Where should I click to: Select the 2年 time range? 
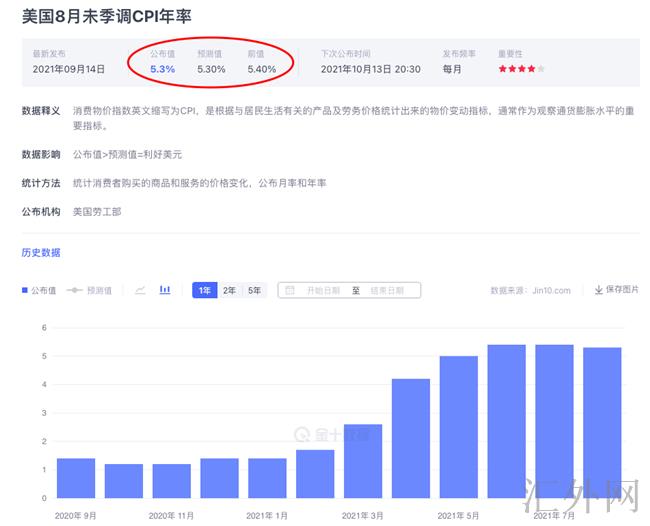(x=229, y=290)
